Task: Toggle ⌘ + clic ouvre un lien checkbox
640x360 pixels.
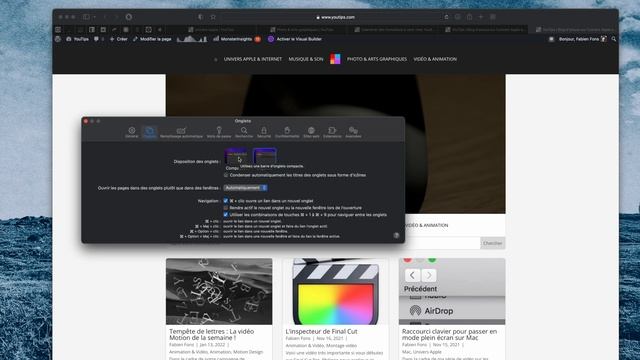Action: tap(226, 201)
